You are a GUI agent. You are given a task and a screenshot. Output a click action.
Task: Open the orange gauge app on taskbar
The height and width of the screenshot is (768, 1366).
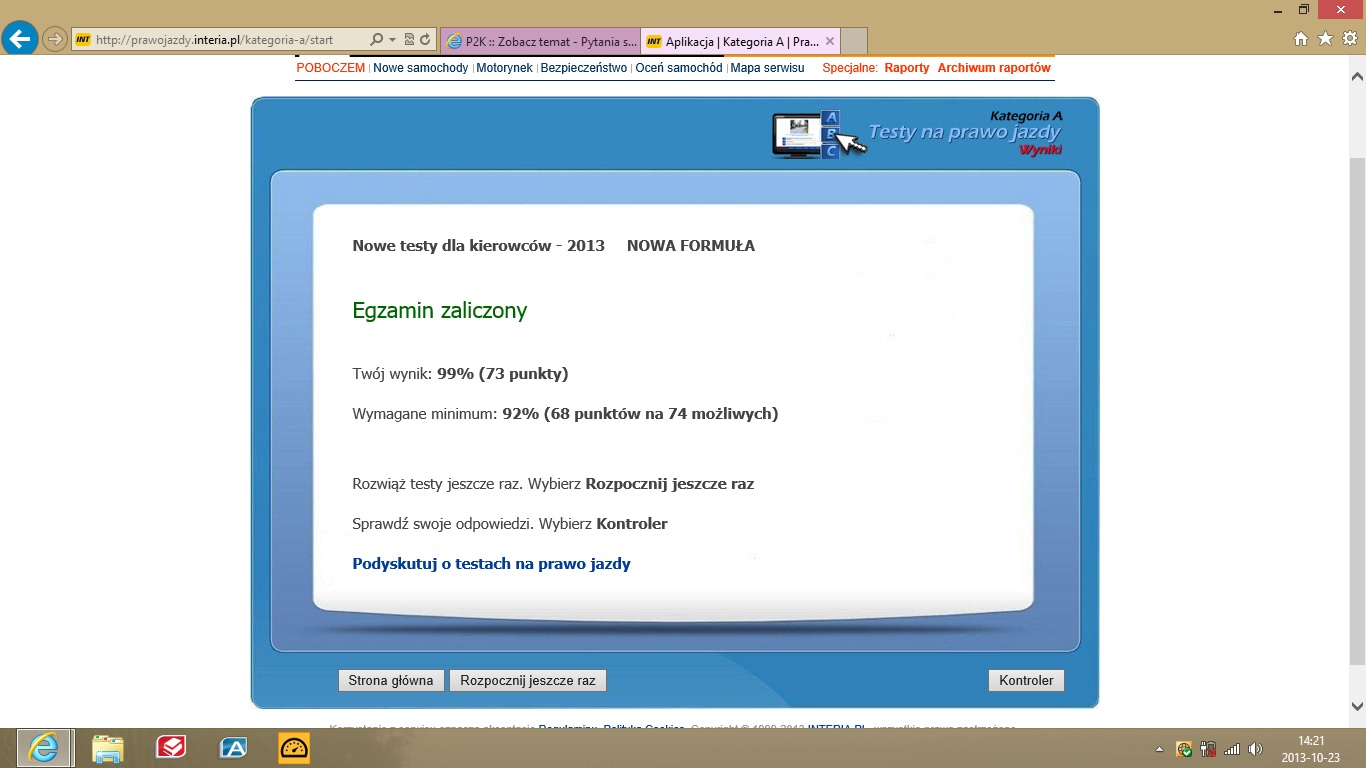[x=294, y=748]
